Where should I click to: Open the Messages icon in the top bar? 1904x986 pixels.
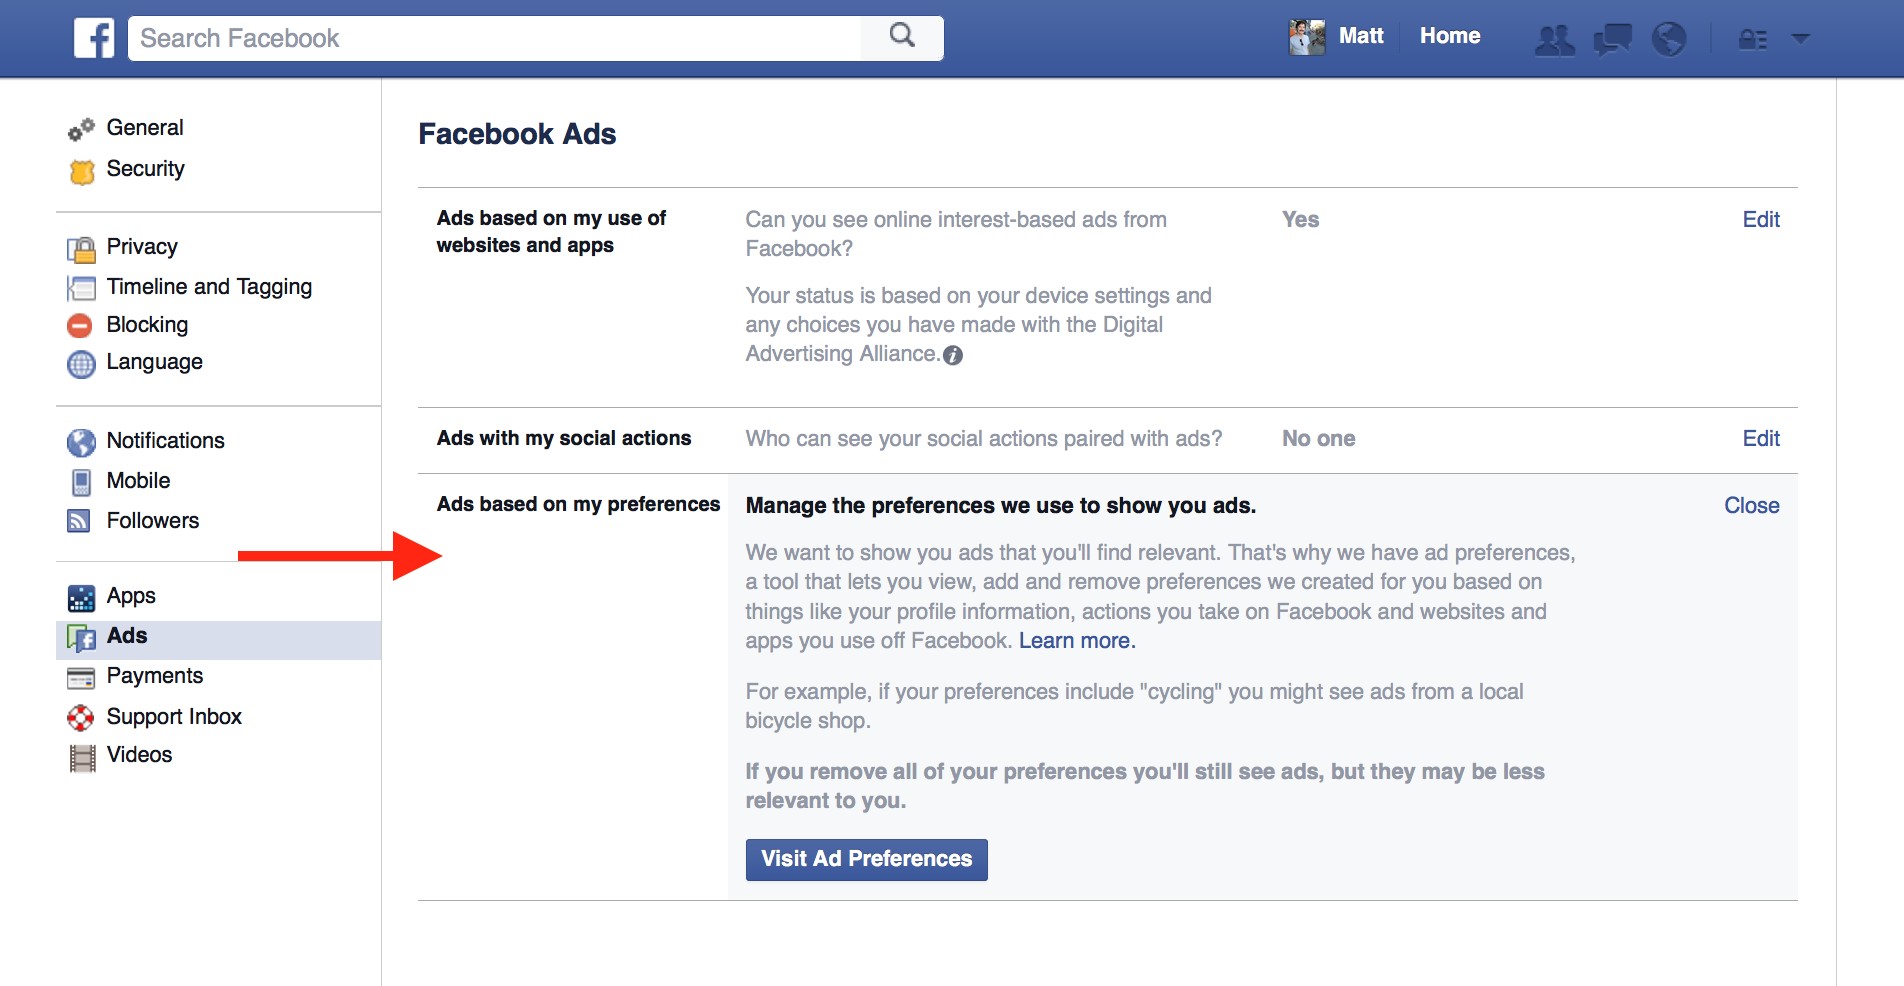click(1612, 39)
